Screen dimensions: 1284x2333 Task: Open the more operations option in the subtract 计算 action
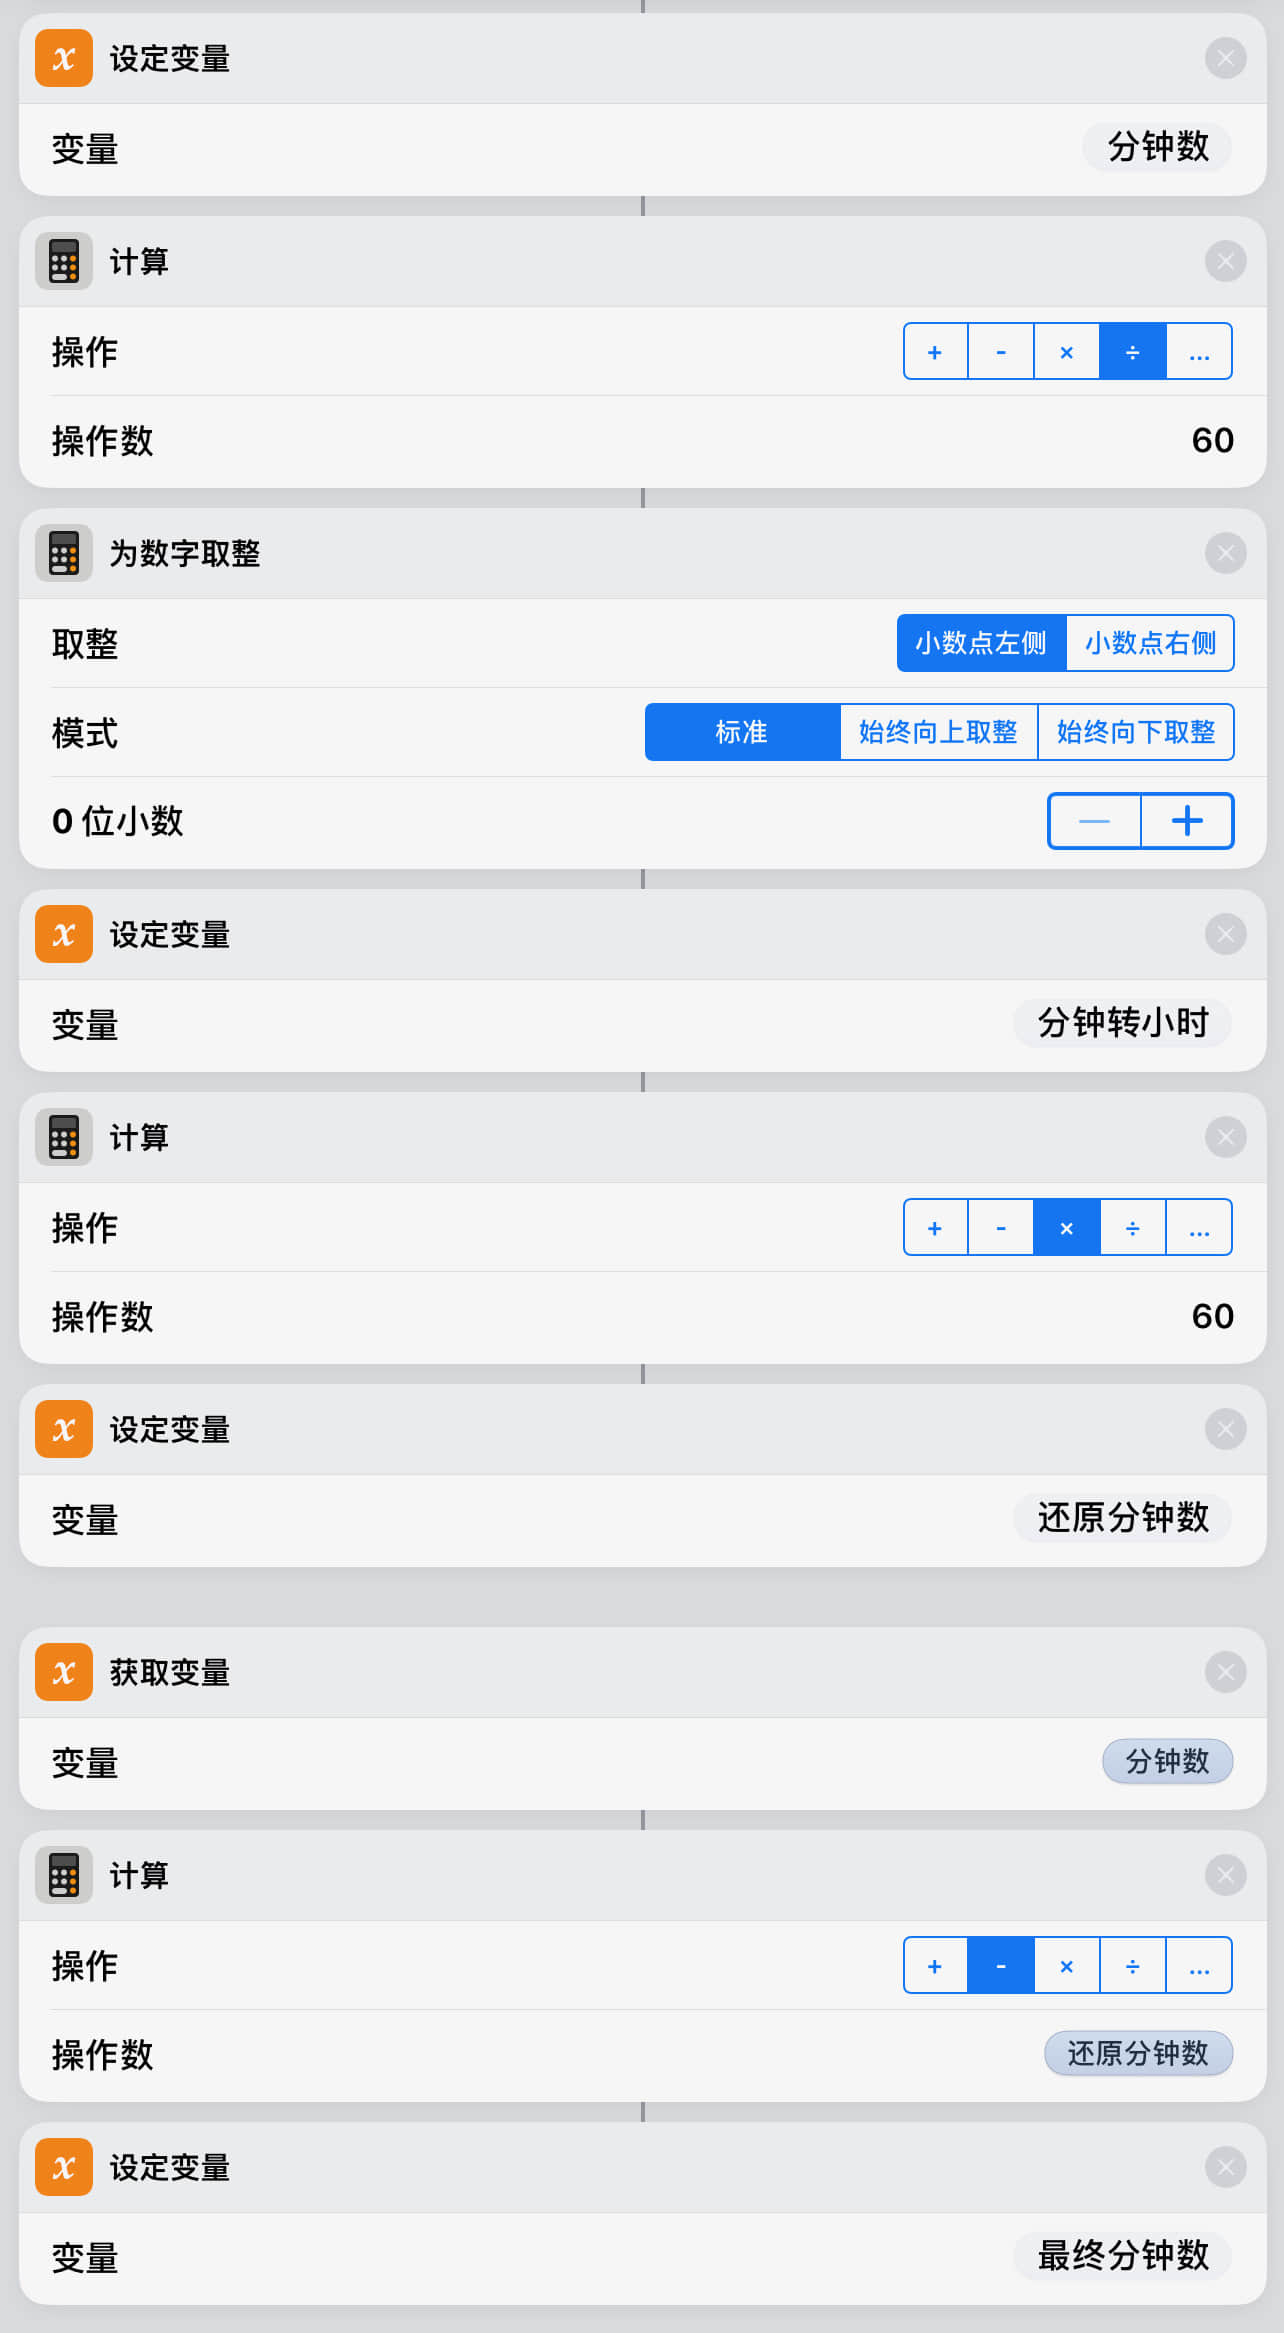point(1199,1966)
